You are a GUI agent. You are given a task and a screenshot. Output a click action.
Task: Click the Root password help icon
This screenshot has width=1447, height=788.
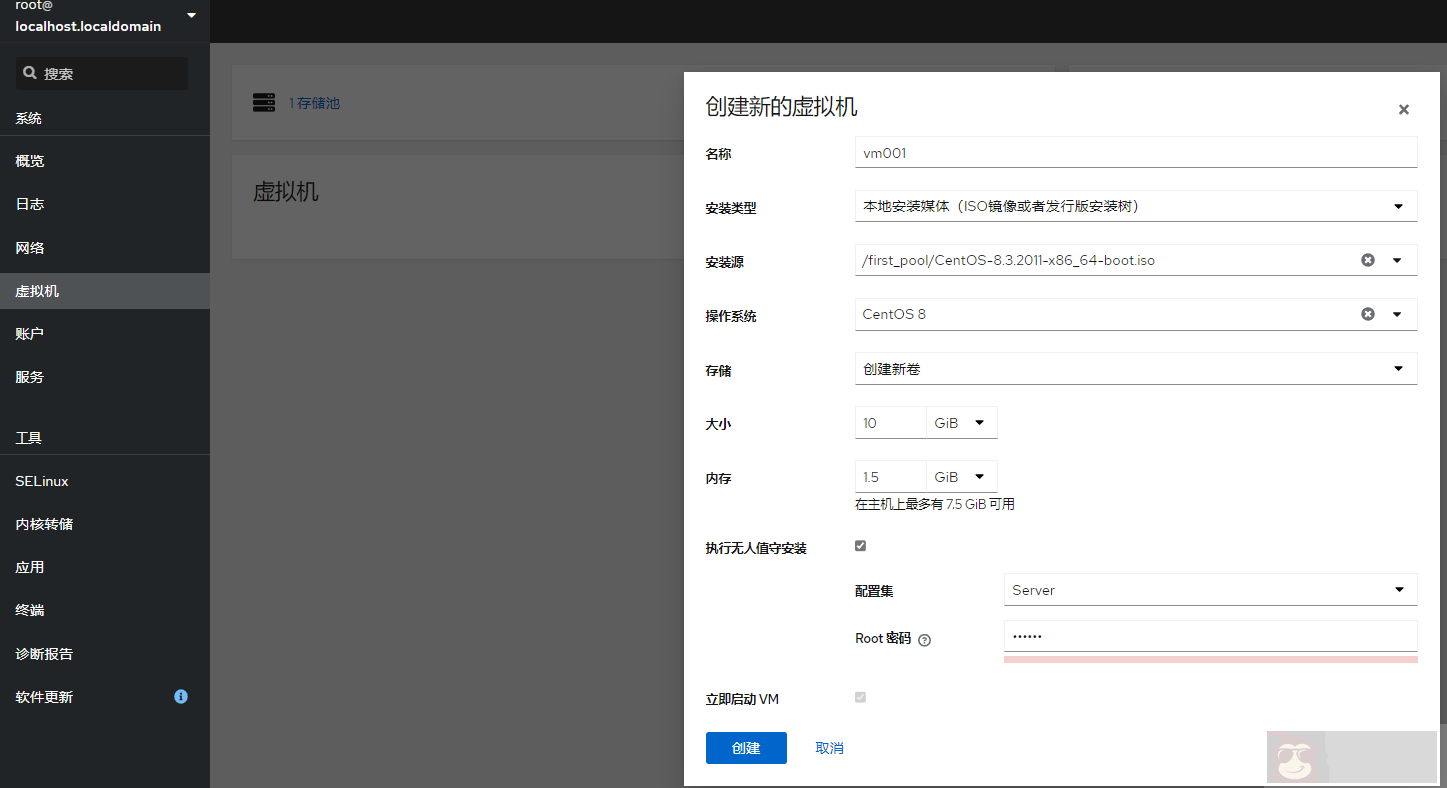click(x=924, y=640)
